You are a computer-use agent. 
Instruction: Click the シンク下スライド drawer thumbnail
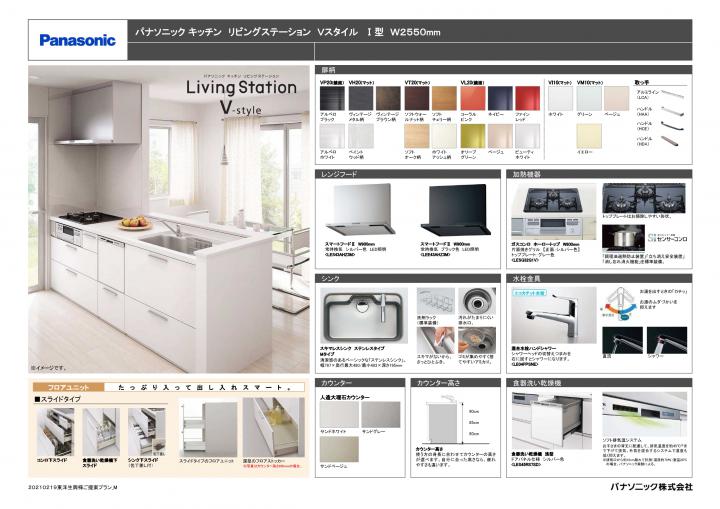click(146, 432)
